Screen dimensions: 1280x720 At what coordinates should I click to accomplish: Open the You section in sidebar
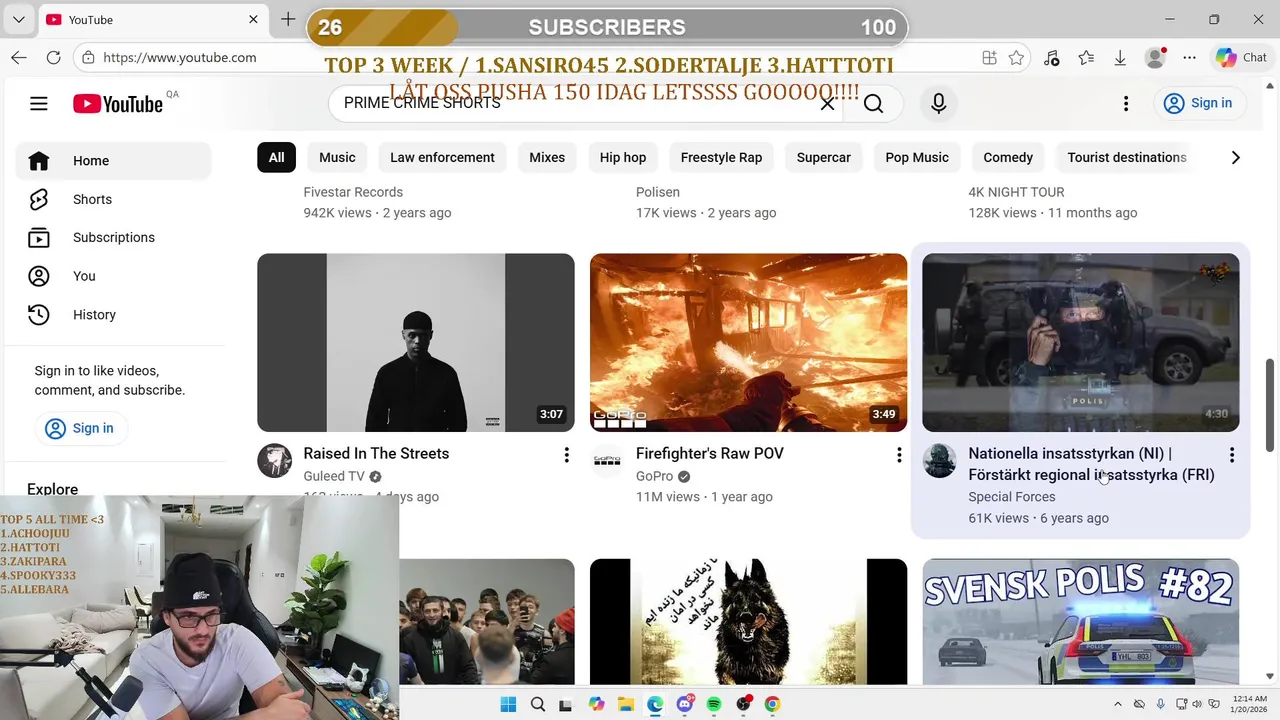(113, 276)
